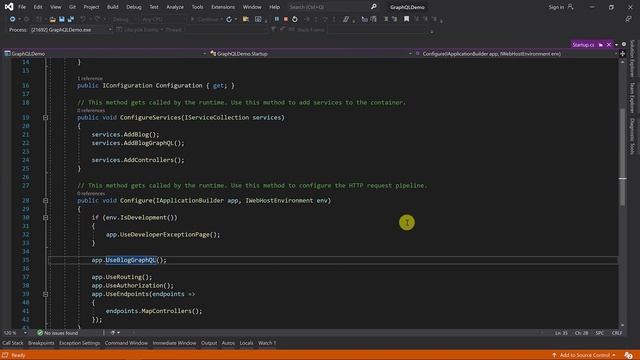The width and height of the screenshot is (640, 360).
Task: Collapse the if env.IsDevelopment block
Action: coord(45,218)
